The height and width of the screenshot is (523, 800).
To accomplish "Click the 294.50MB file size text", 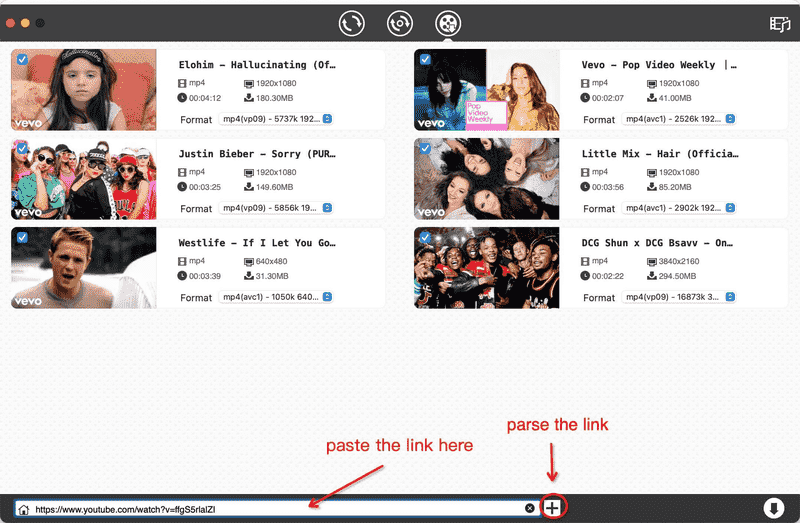I will [678, 276].
